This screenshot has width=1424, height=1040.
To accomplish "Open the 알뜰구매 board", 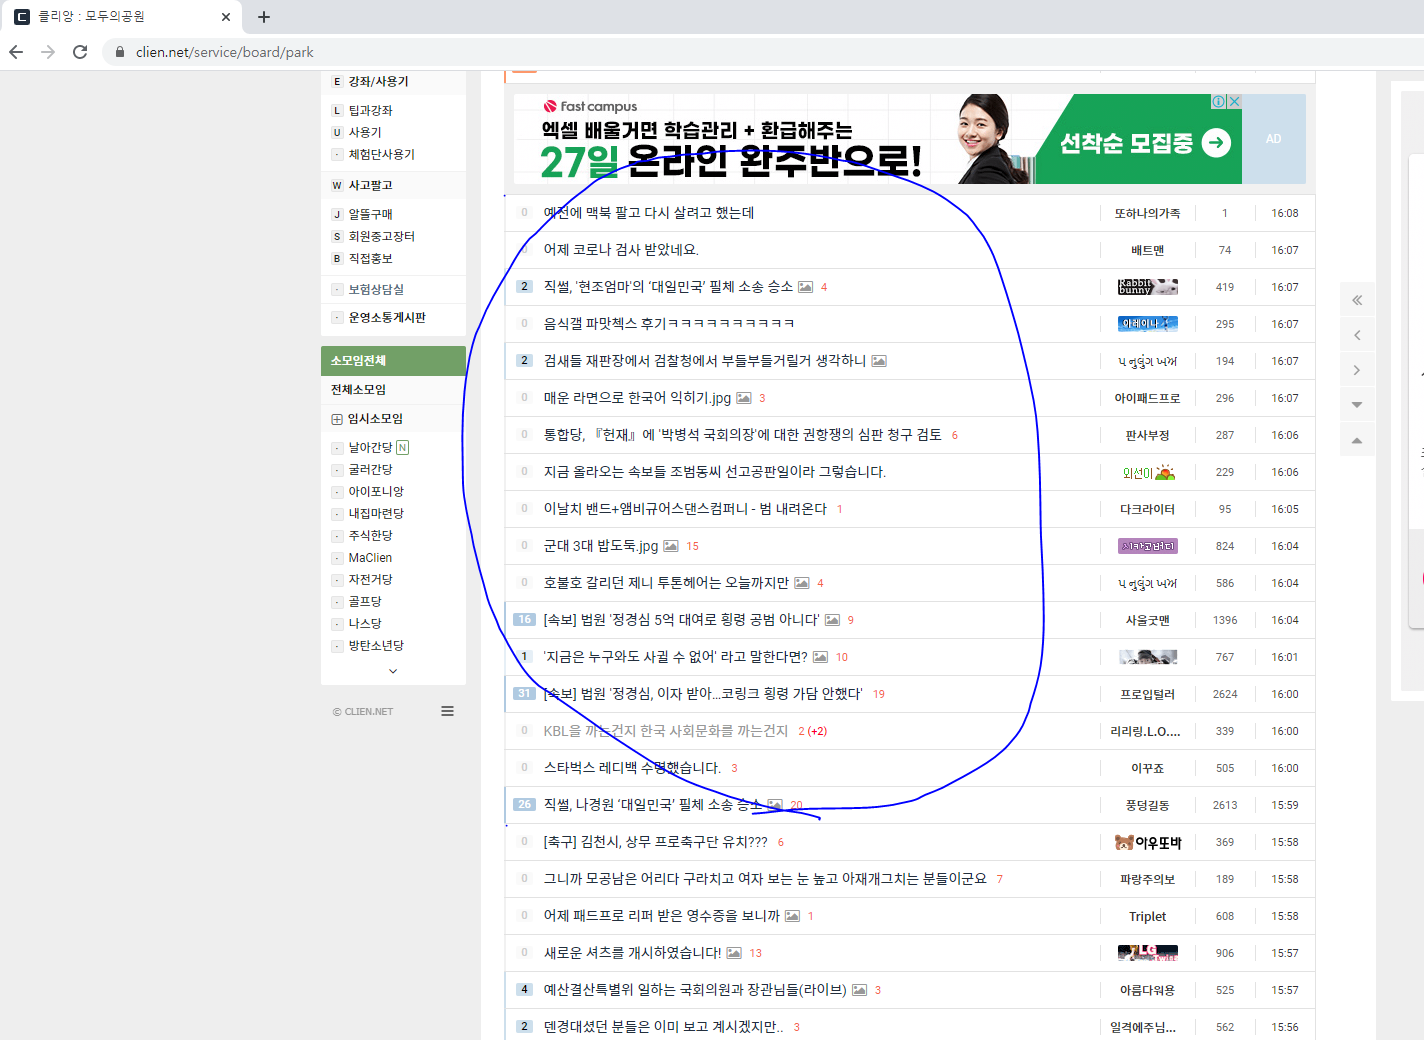I will click(x=370, y=215).
